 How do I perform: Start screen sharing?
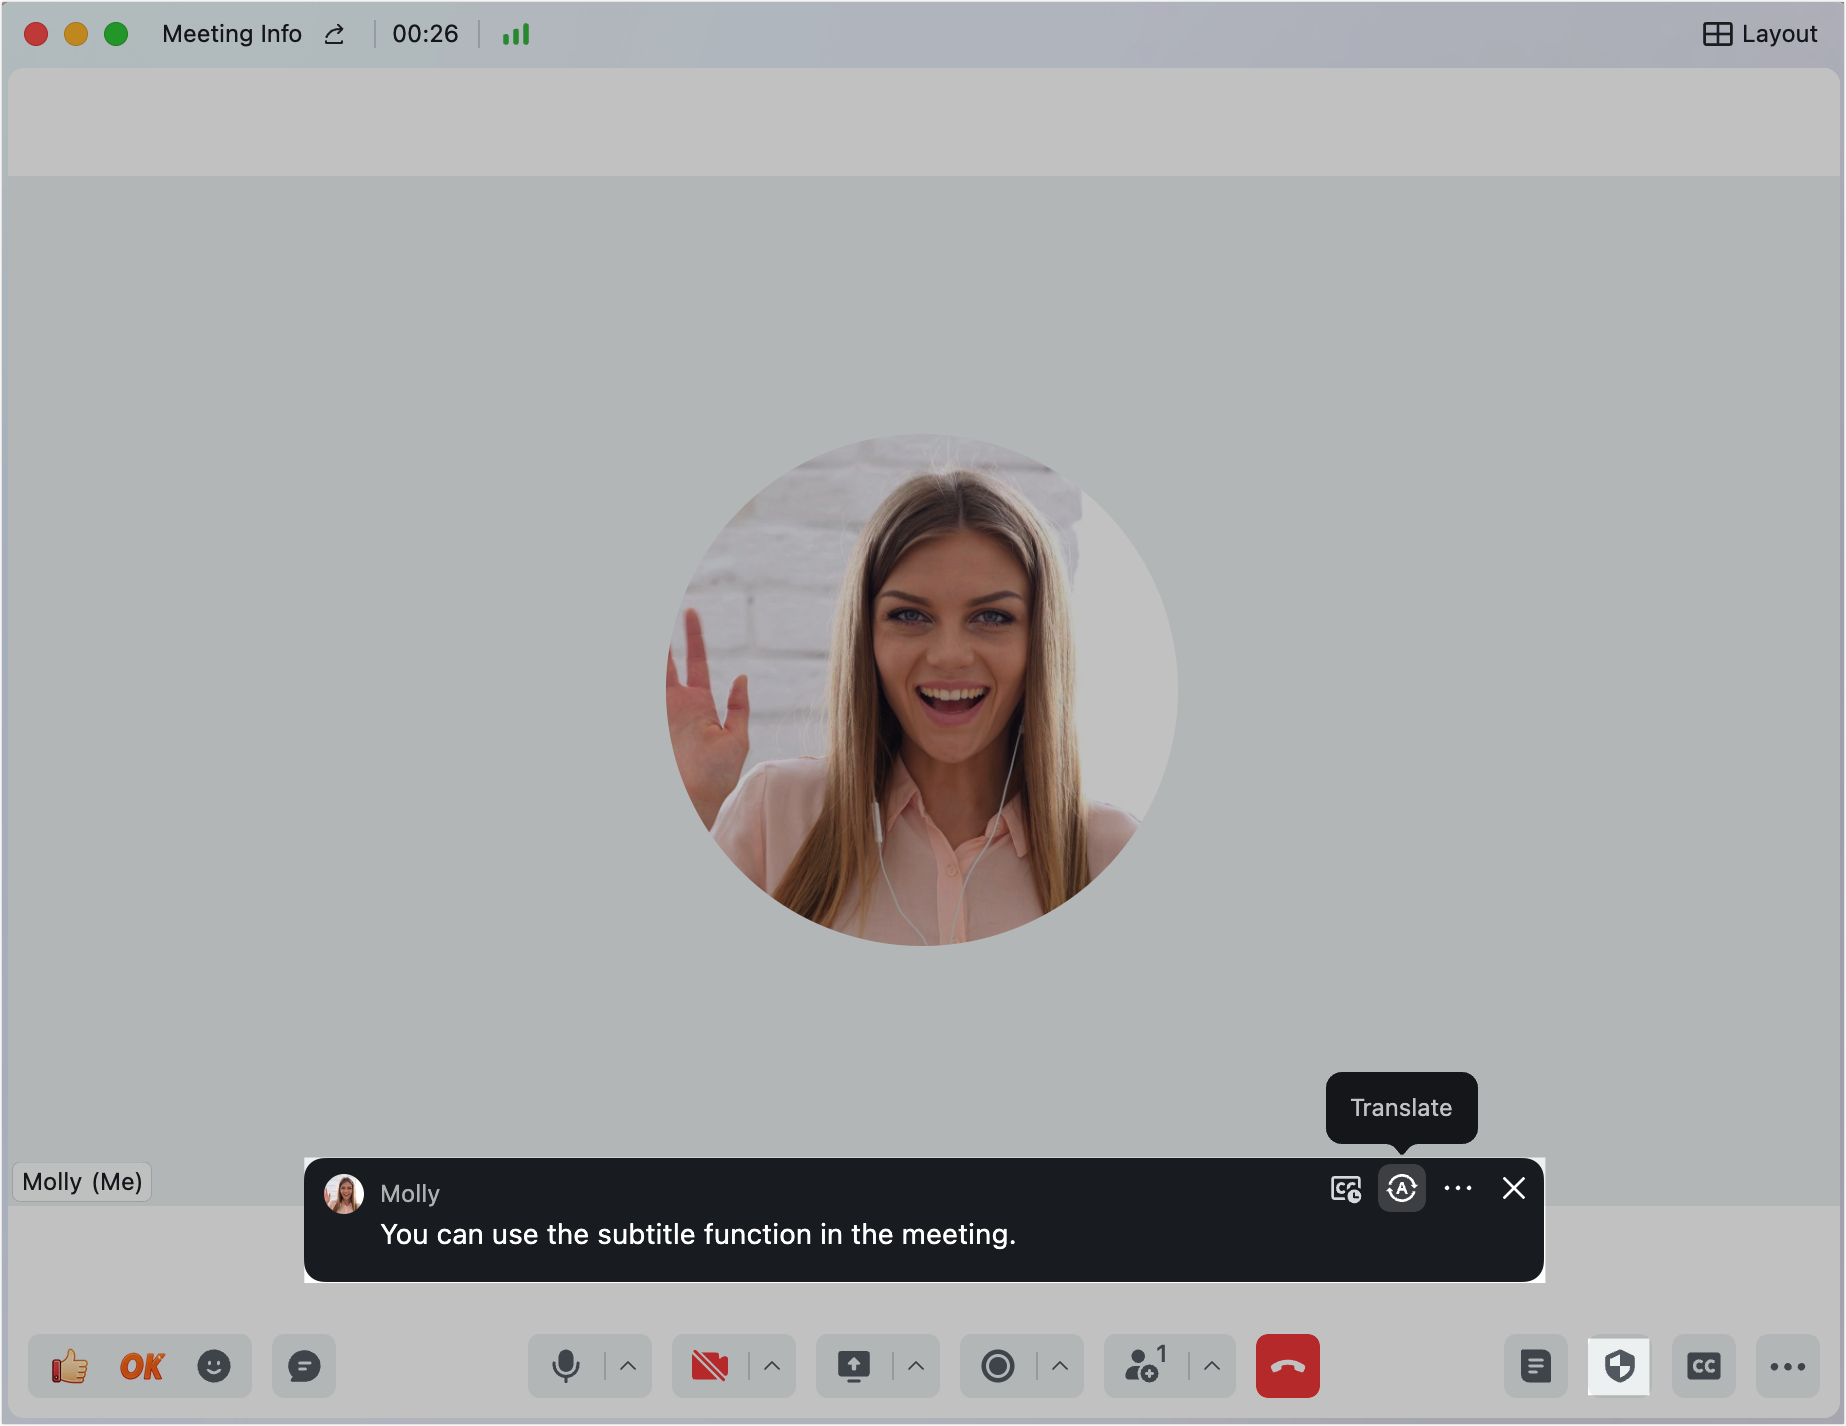tap(853, 1366)
